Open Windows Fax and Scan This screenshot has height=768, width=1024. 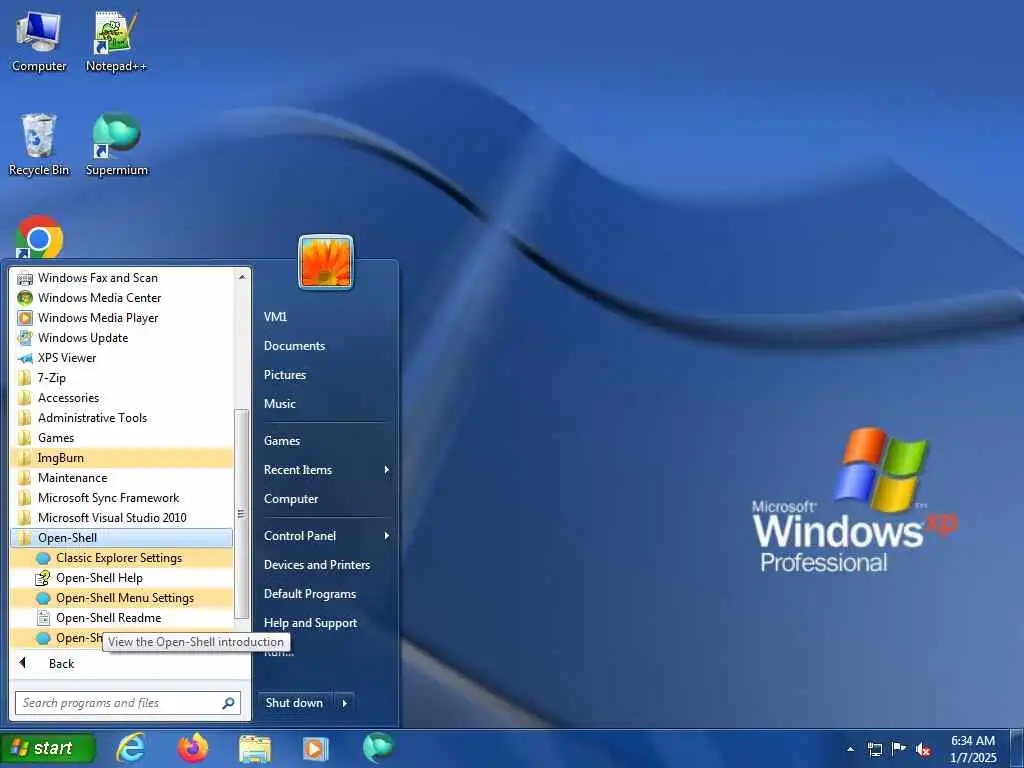(122, 278)
